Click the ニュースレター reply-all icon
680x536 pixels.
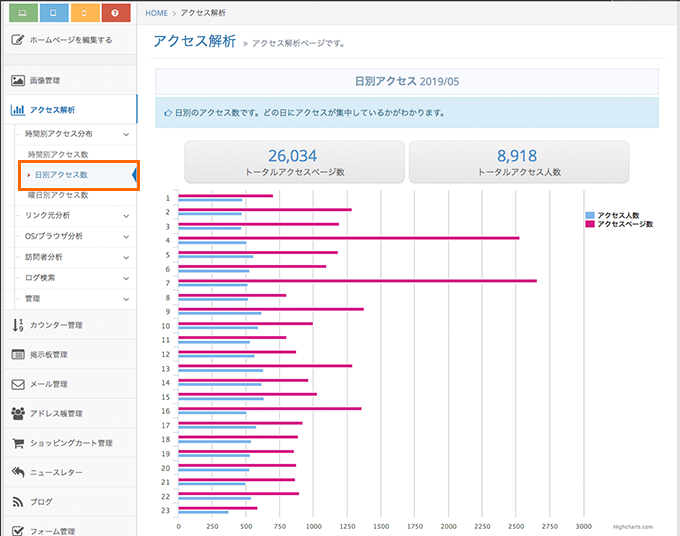click(x=18, y=472)
